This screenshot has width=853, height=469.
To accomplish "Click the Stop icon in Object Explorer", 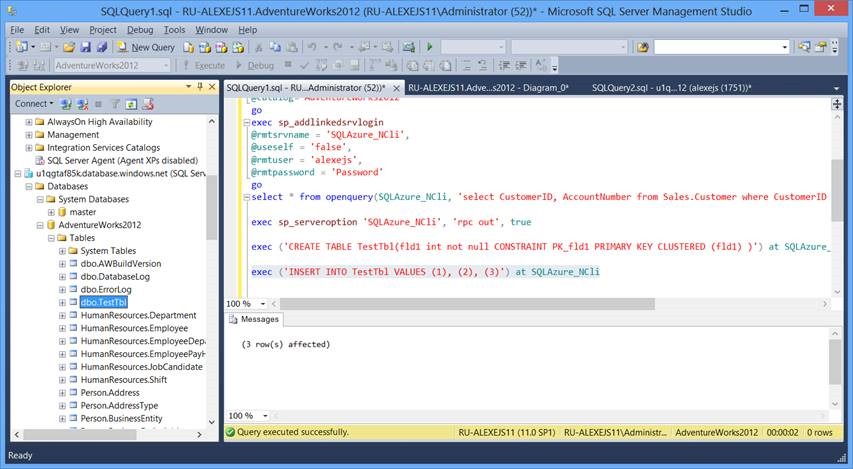I will point(98,104).
